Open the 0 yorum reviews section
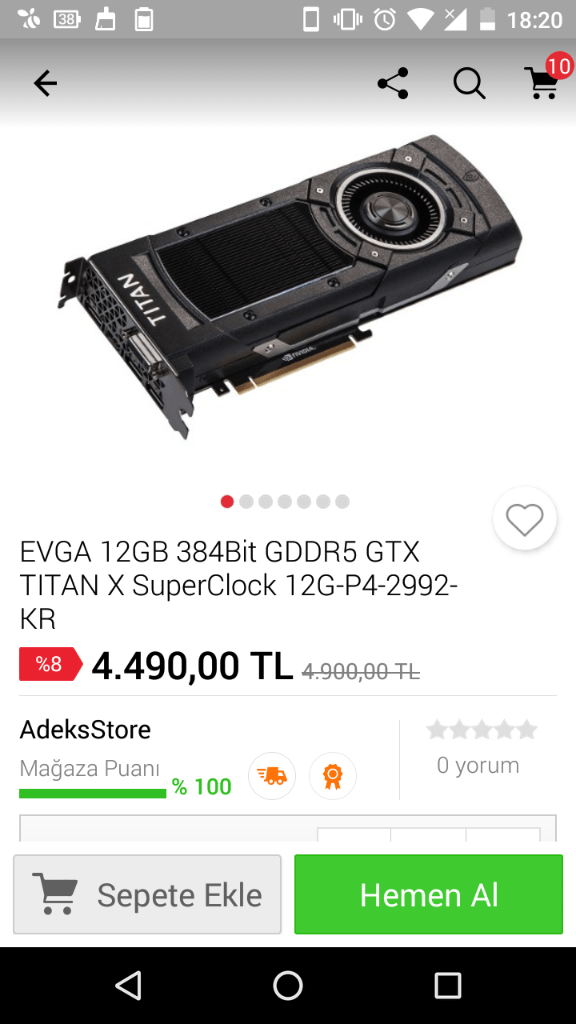The height and width of the screenshot is (1024, 576). [478, 765]
